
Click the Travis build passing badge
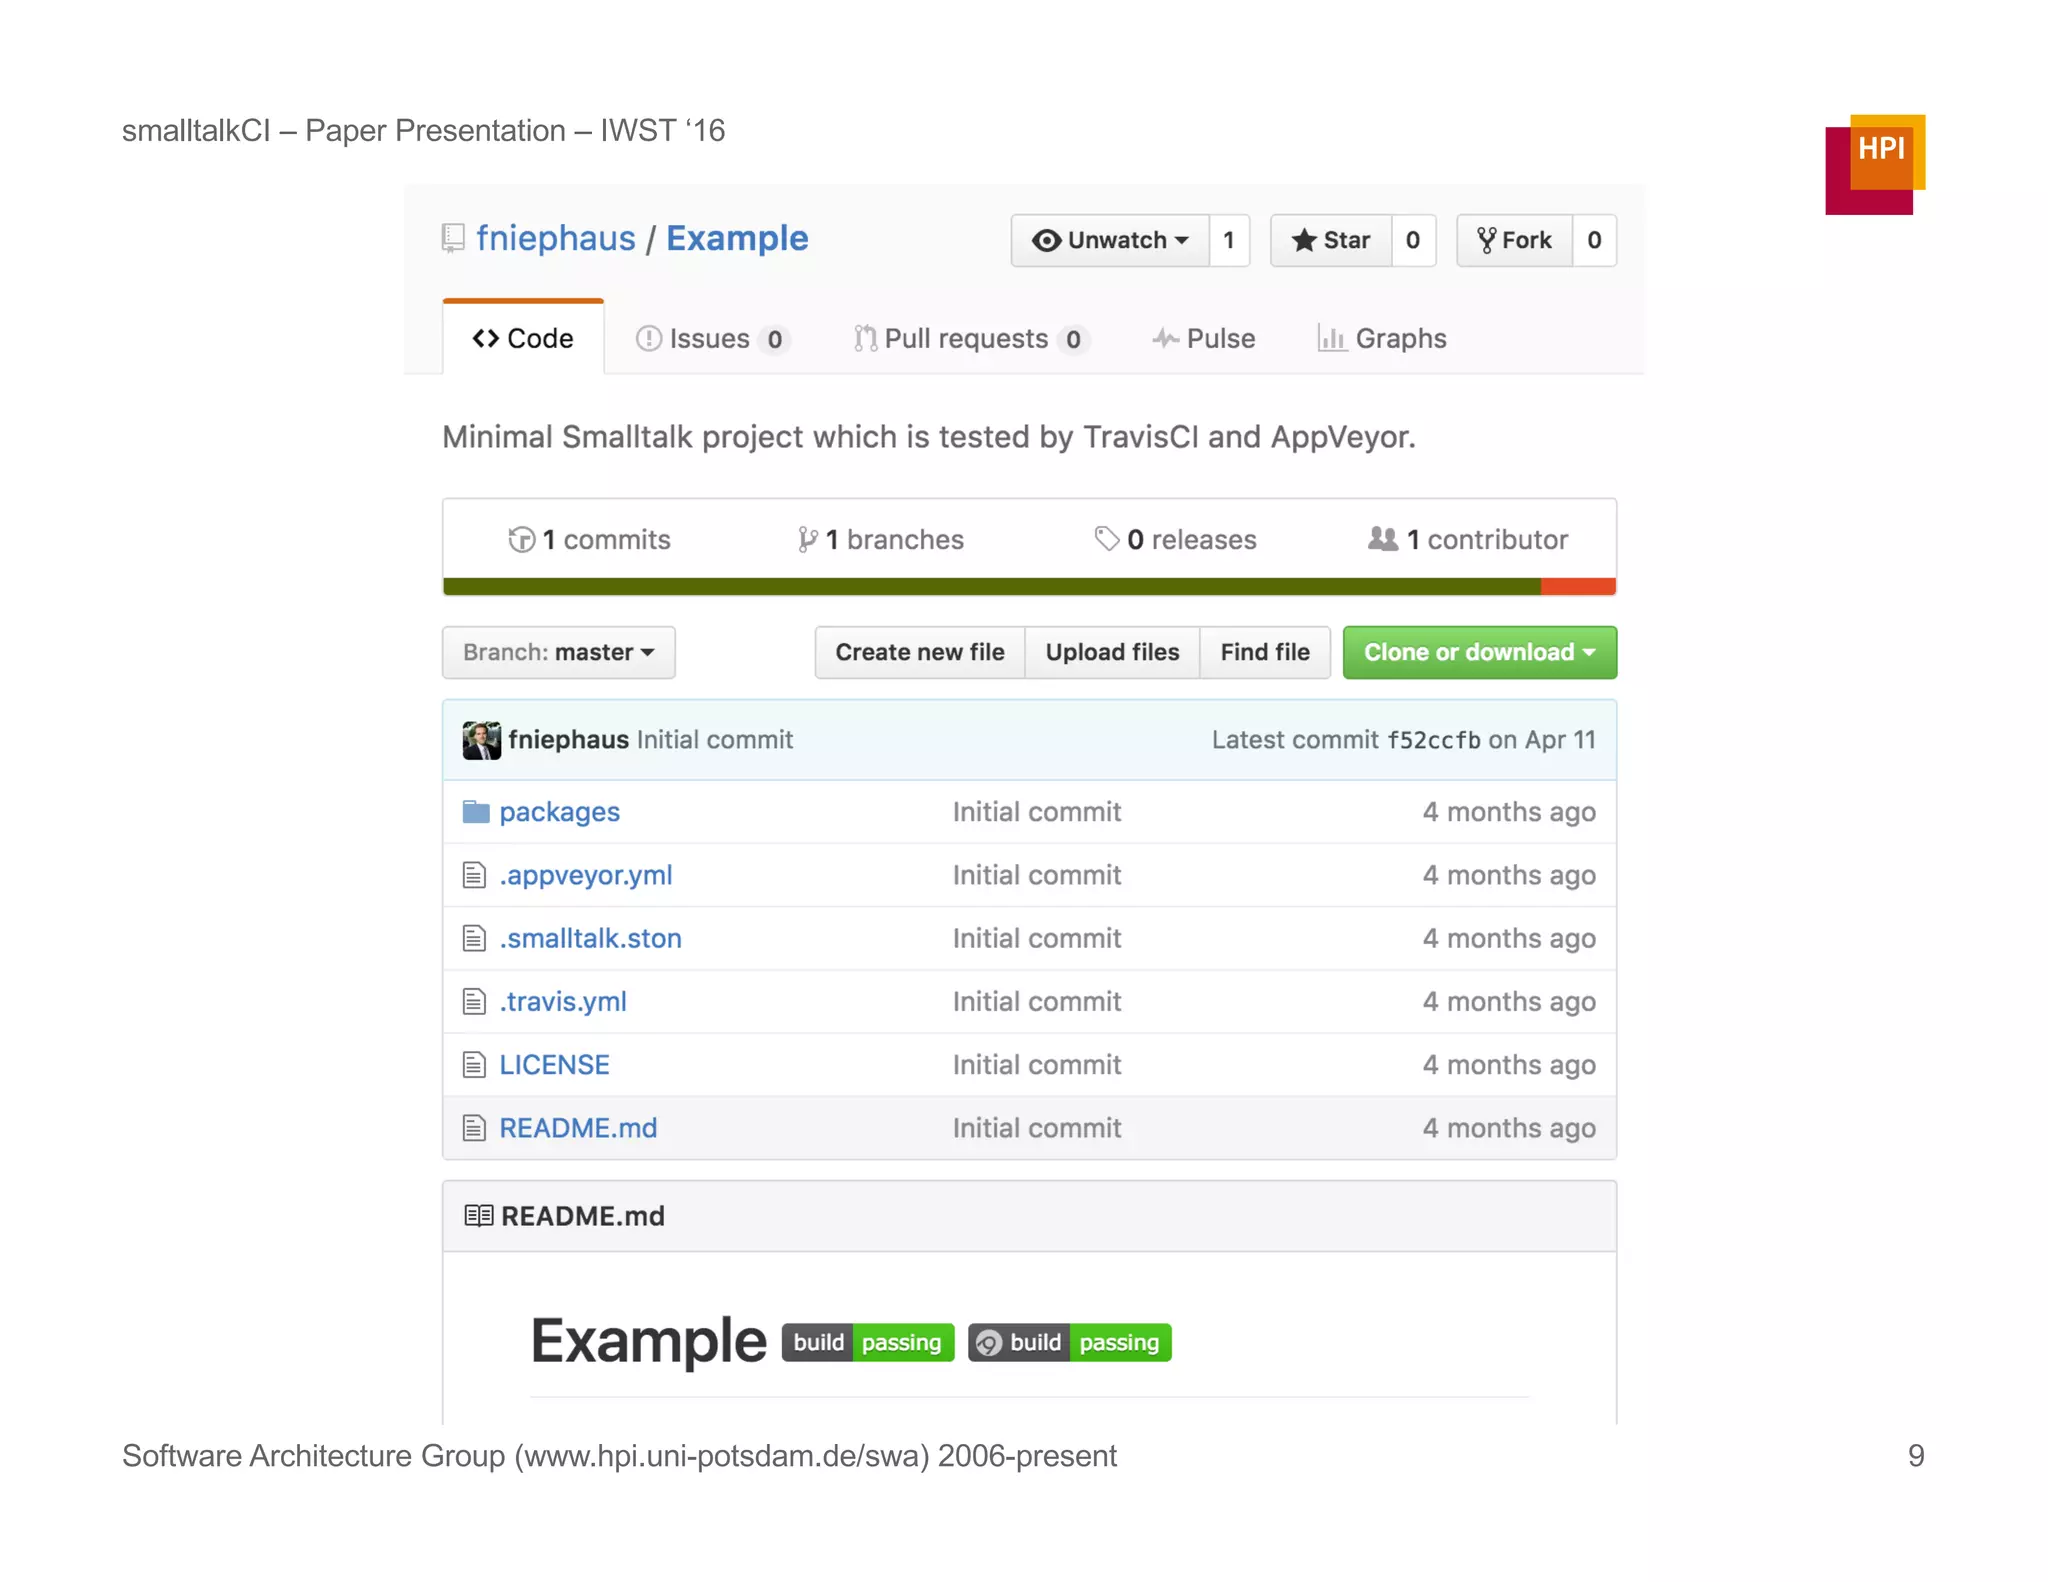pos(867,1342)
